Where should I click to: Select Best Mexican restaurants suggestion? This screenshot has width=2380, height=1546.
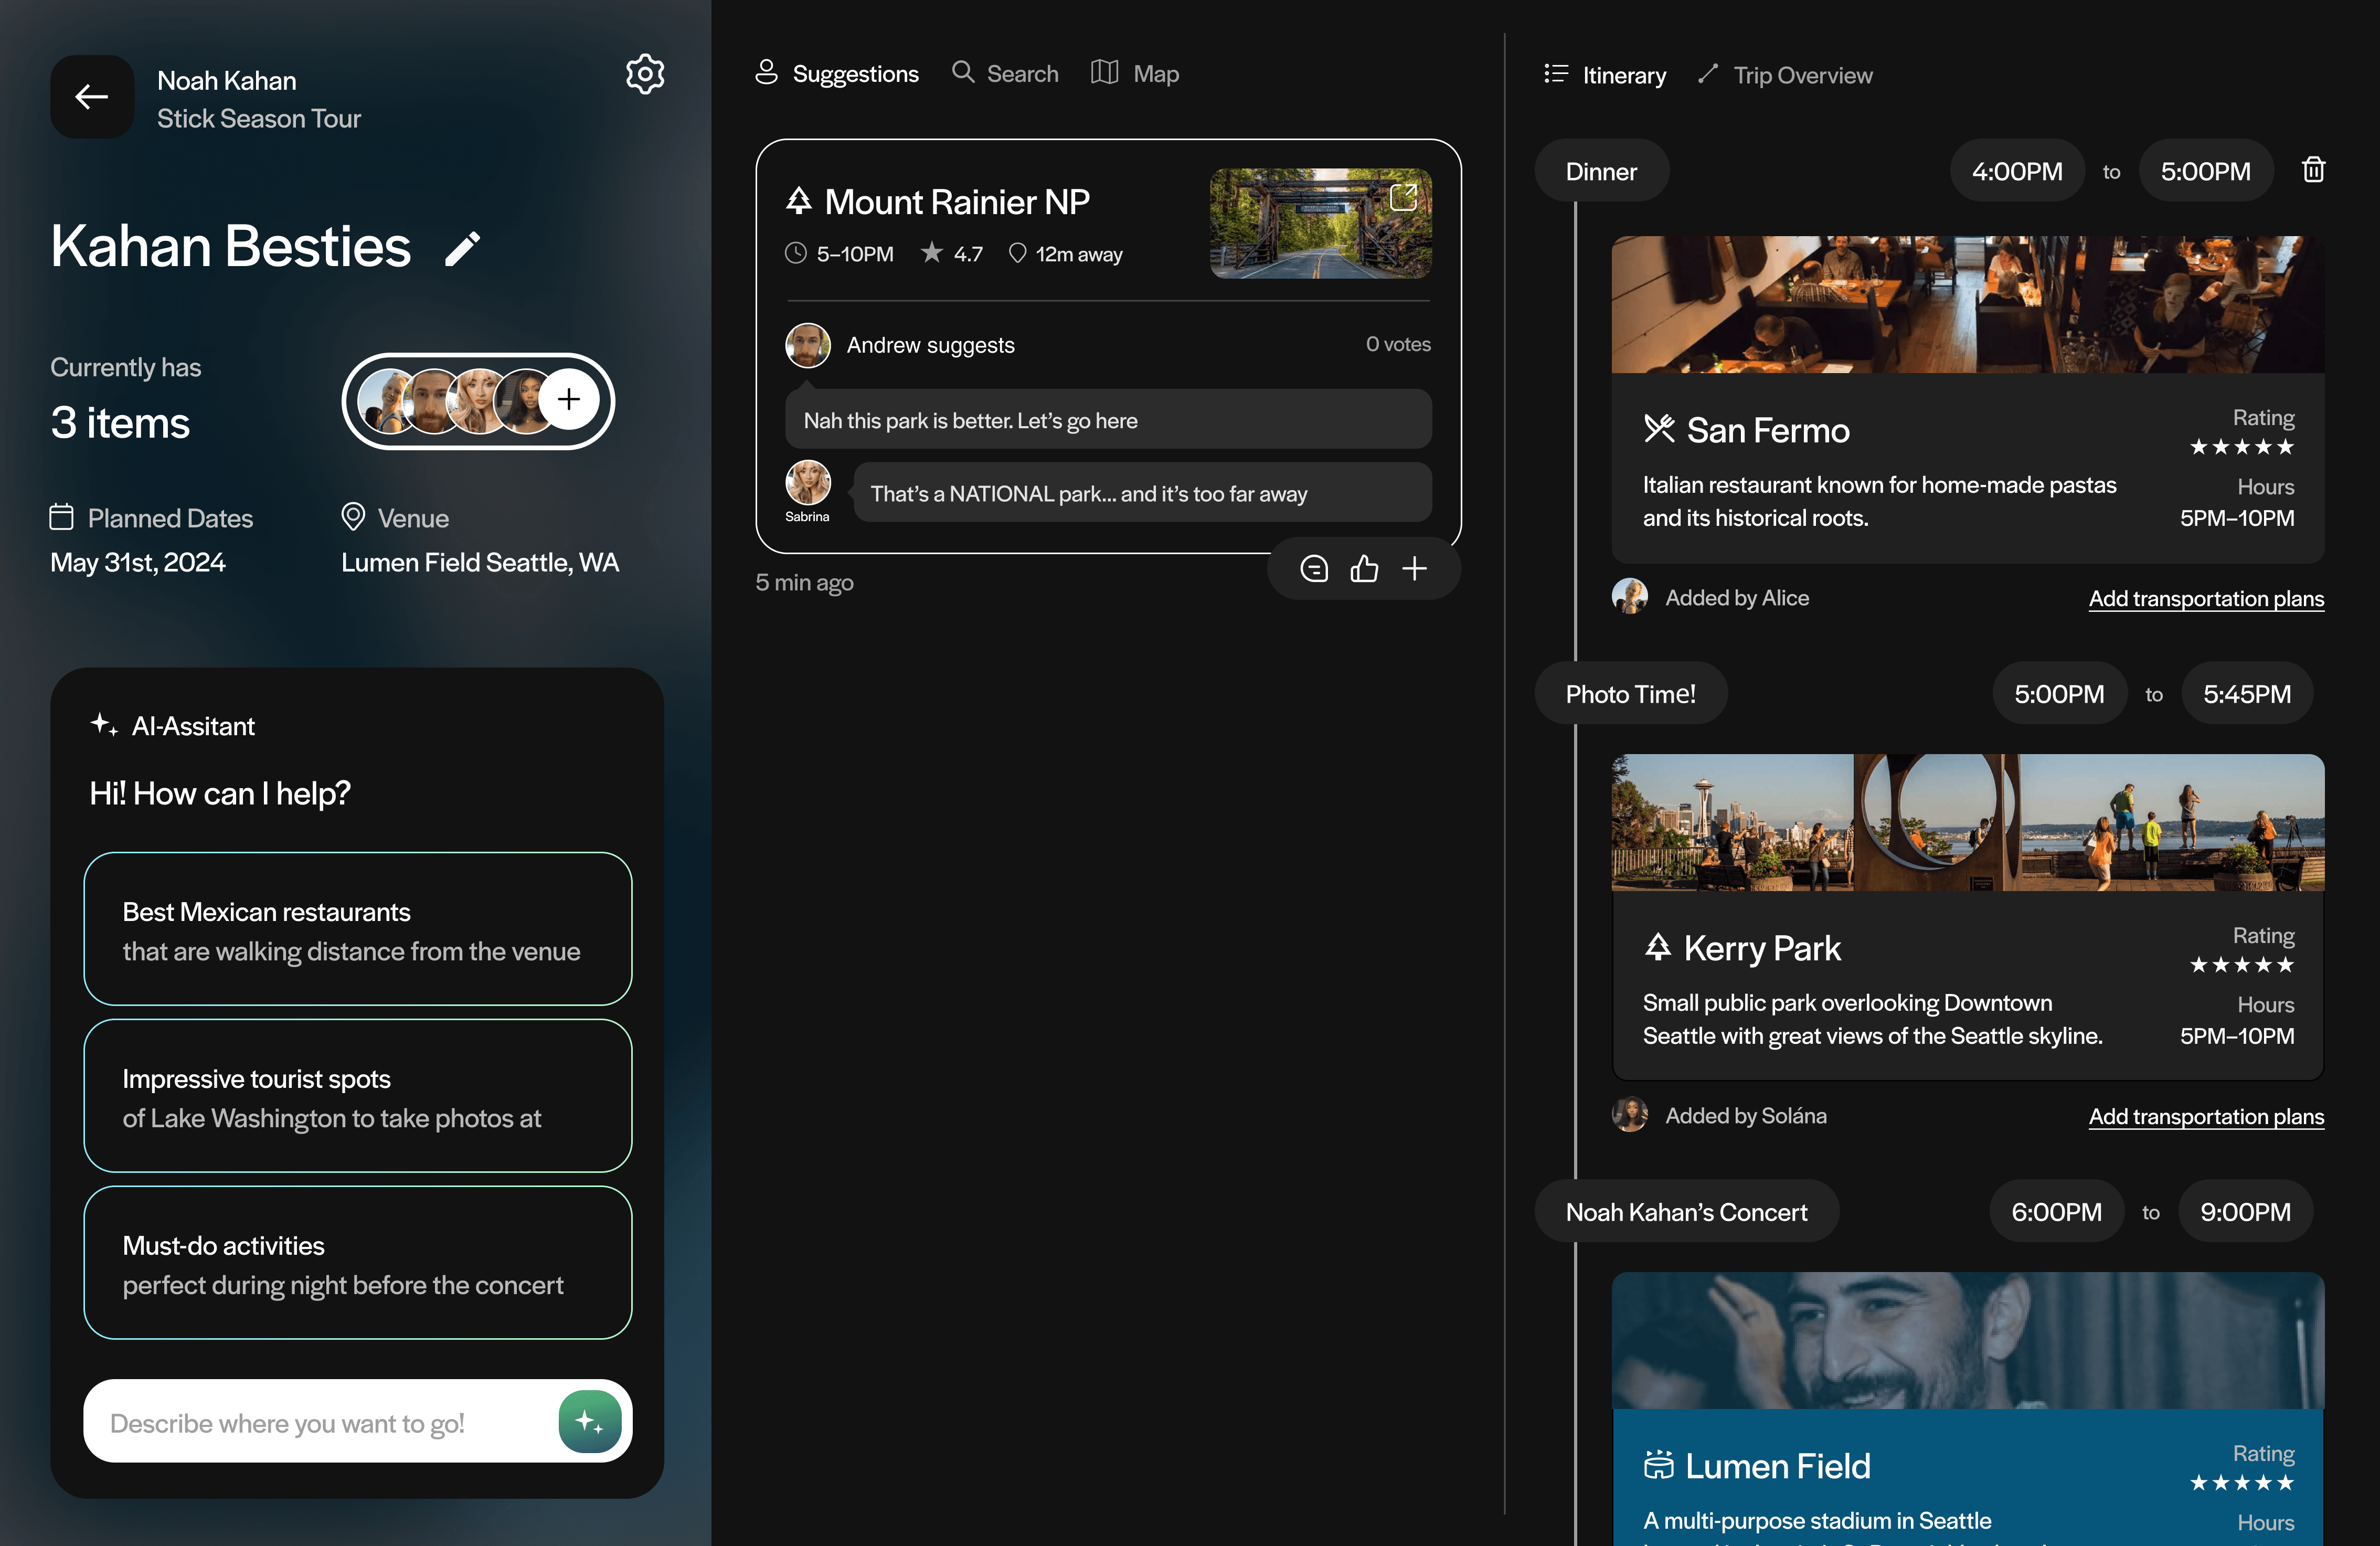click(x=358, y=930)
